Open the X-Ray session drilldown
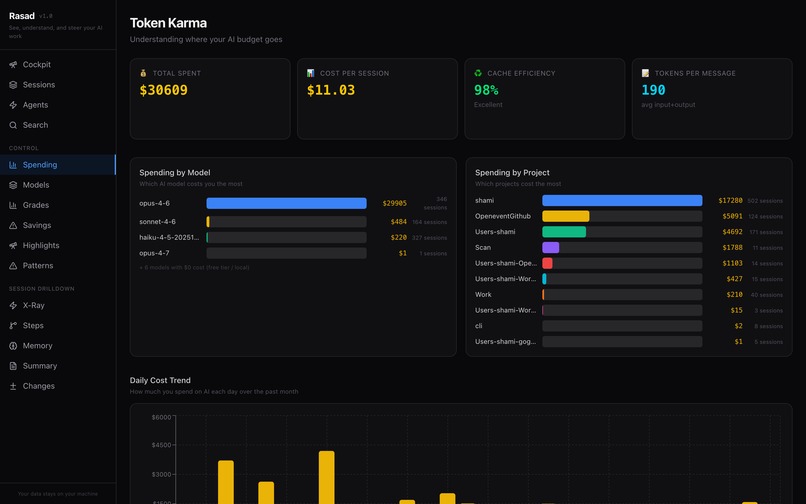Screen dimensions: 806x504 coord(58,305)
